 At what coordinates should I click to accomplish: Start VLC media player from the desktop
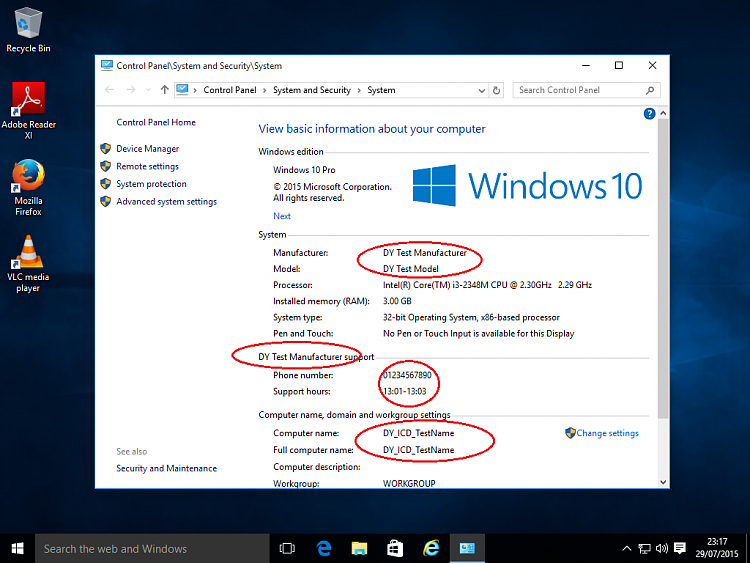click(x=28, y=264)
